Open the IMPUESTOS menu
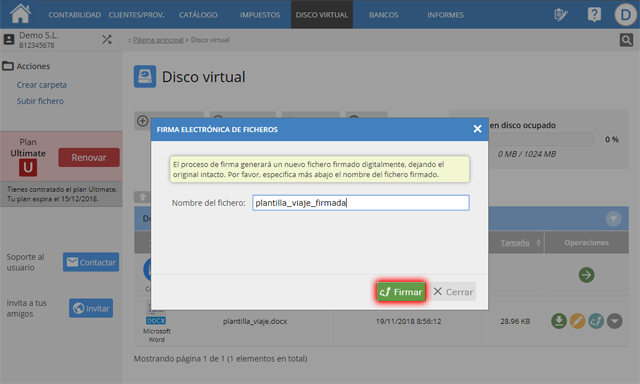Viewport: 640px width, 384px height. point(260,15)
